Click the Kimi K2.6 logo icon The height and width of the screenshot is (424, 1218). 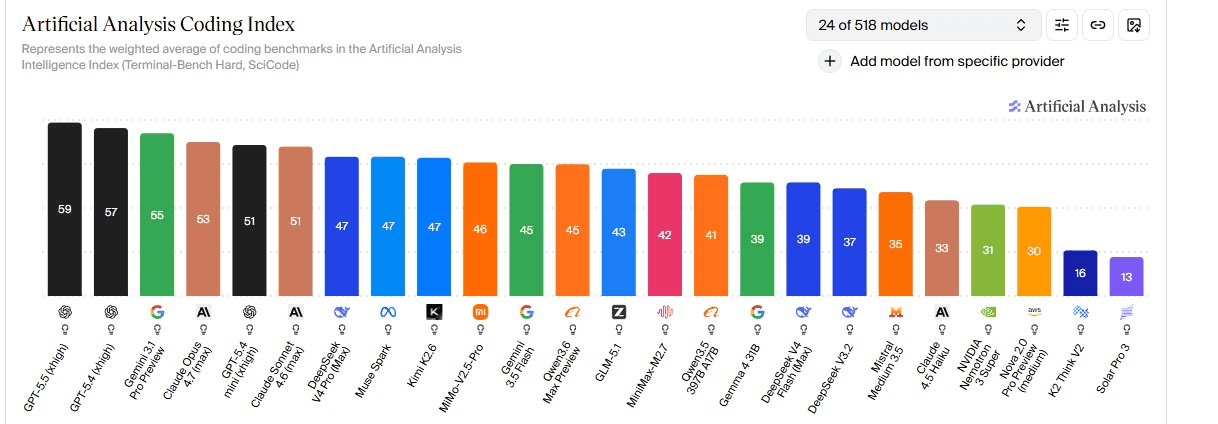pyautogui.click(x=433, y=311)
